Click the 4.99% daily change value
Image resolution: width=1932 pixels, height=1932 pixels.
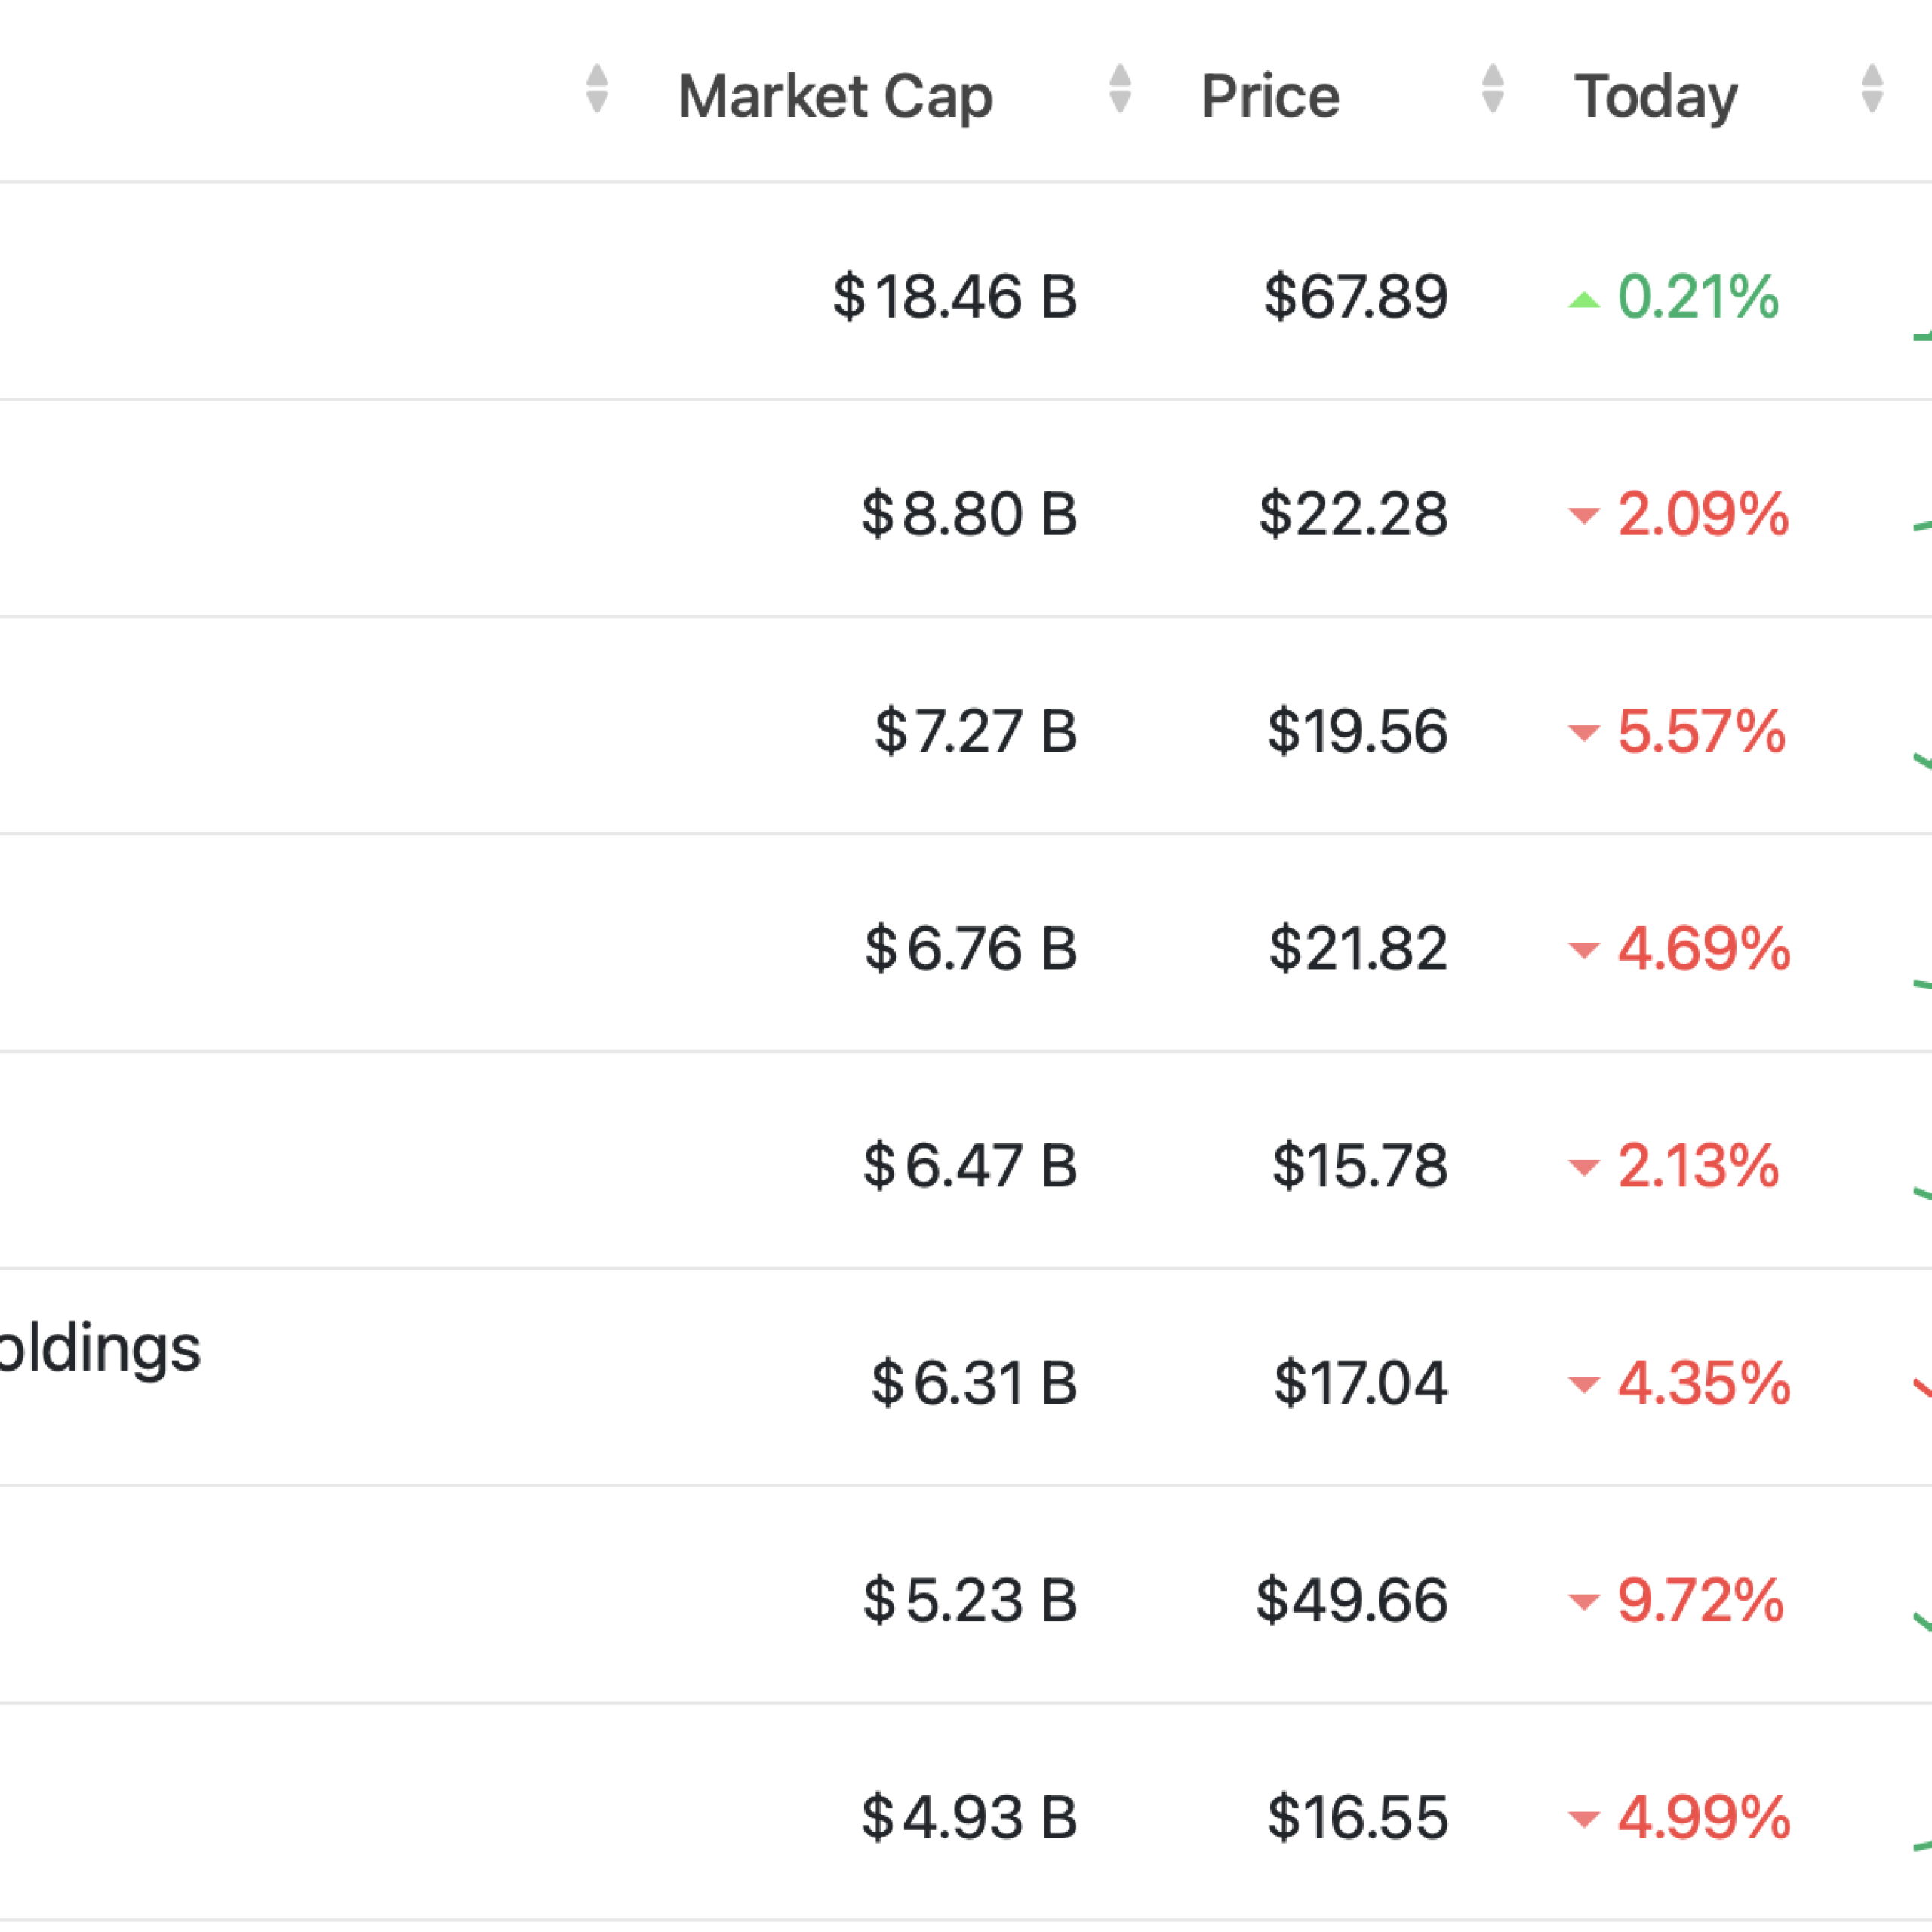coord(1703,1817)
